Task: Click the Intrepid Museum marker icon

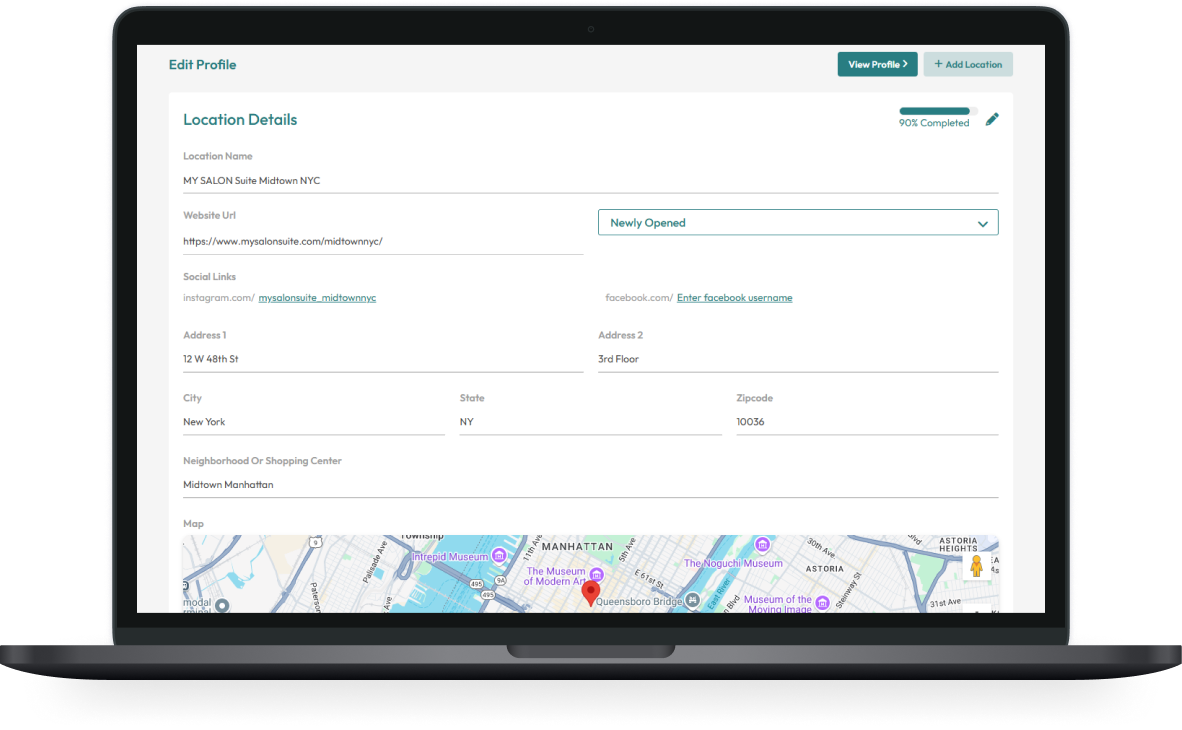Action: click(499, 556)
